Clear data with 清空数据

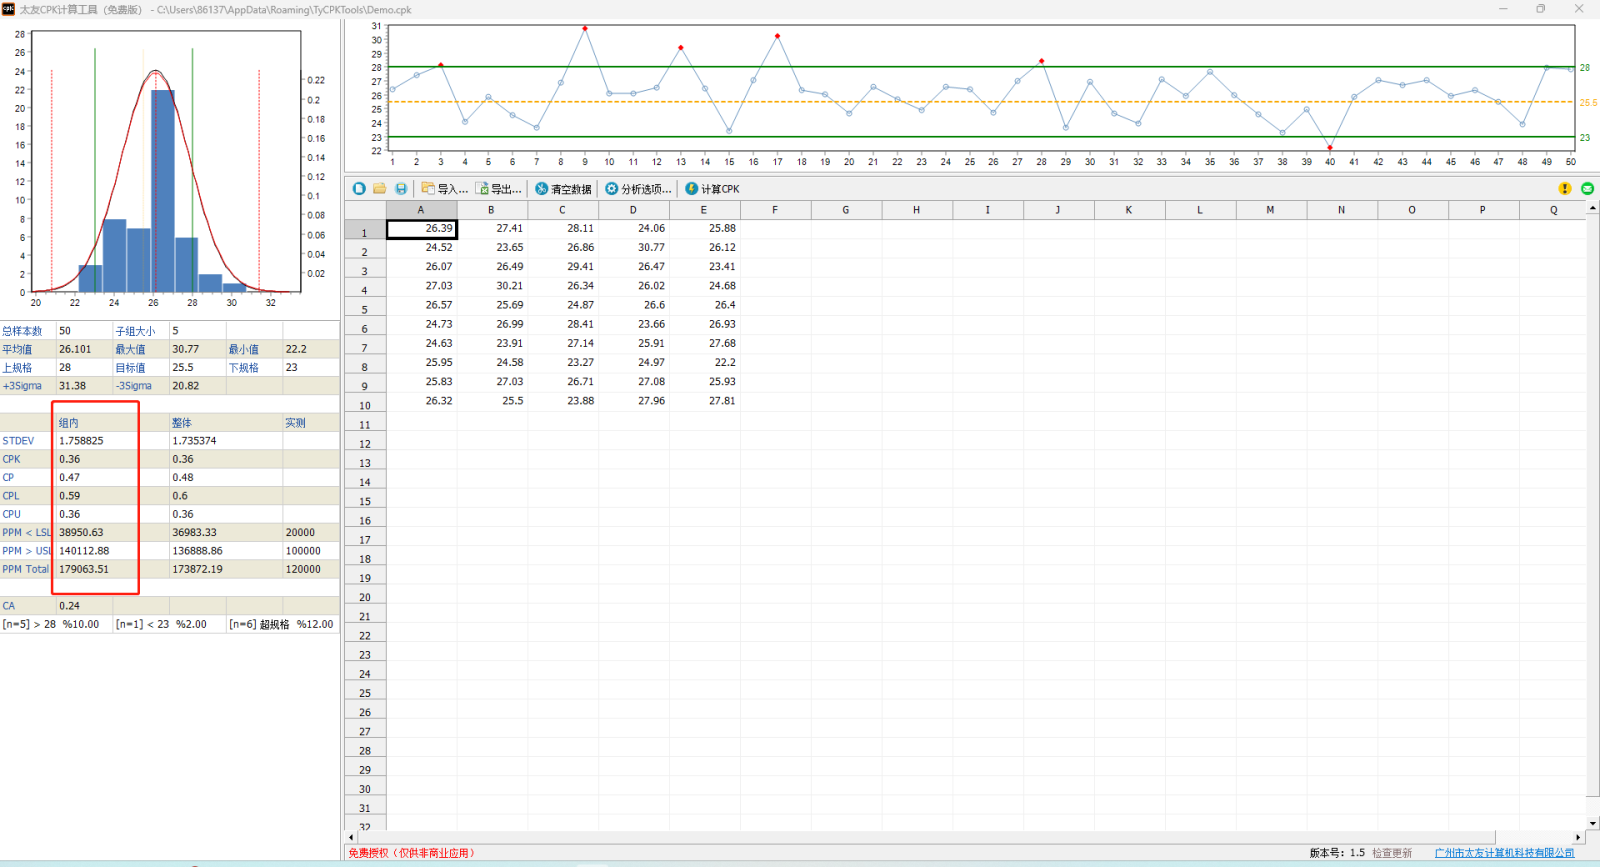(563, 188)
